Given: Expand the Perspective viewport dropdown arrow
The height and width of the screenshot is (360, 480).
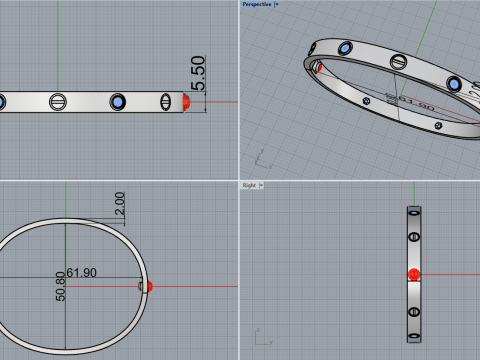Looking at the screenshot, I should [x=277, y=4].
